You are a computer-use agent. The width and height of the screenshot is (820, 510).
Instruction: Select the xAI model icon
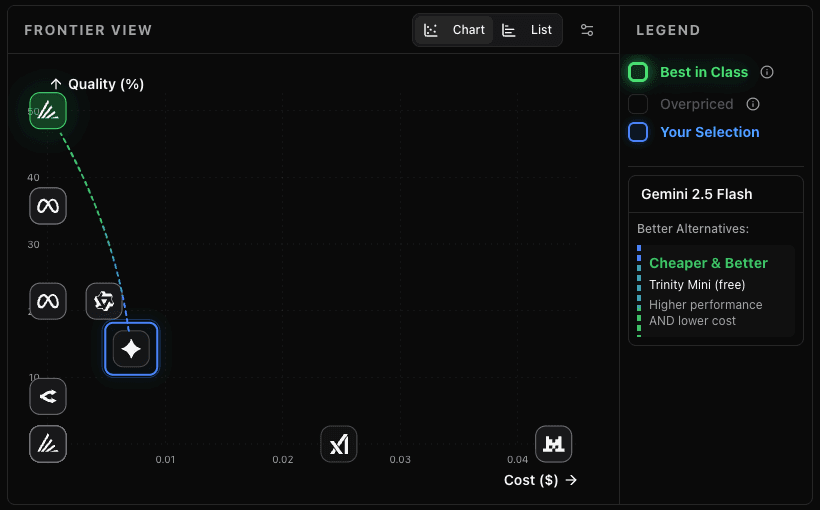339,444
